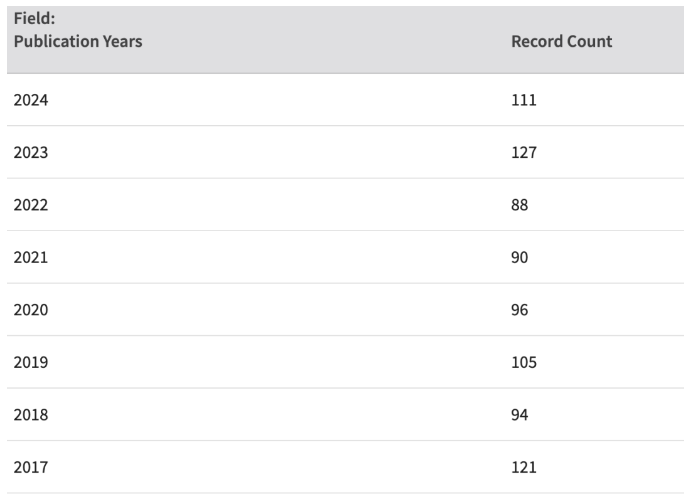Click record count 96 for 2020
The width and height of the screenshot is (692, 499).
click(519, 310)
